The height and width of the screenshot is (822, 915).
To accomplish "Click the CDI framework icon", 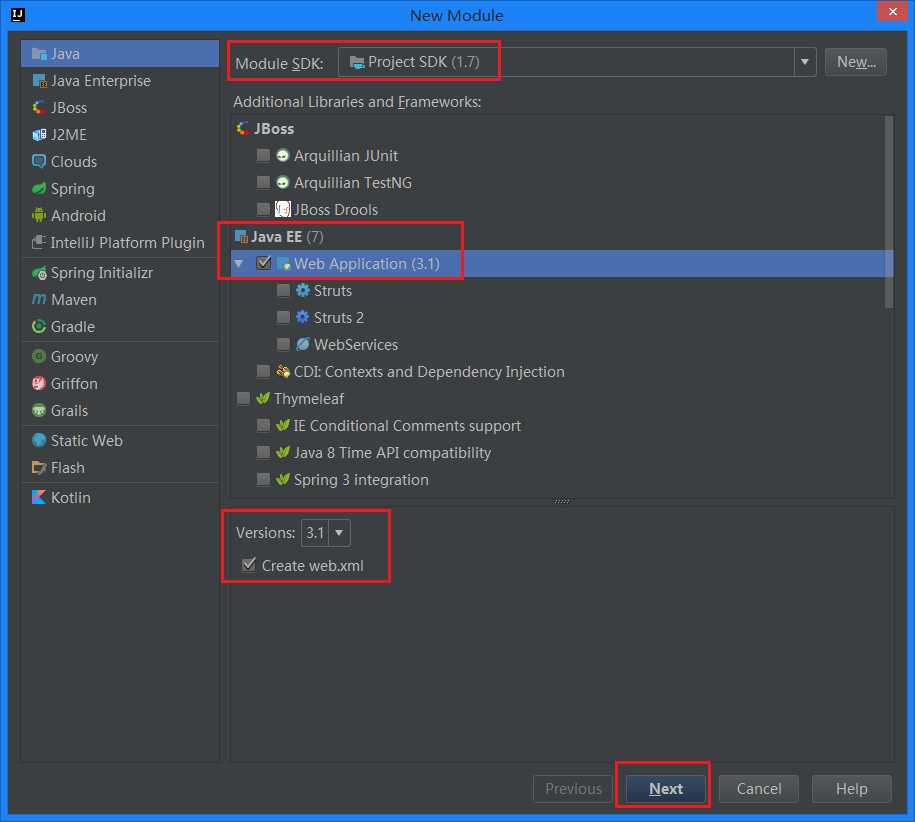I will point(283,372).
